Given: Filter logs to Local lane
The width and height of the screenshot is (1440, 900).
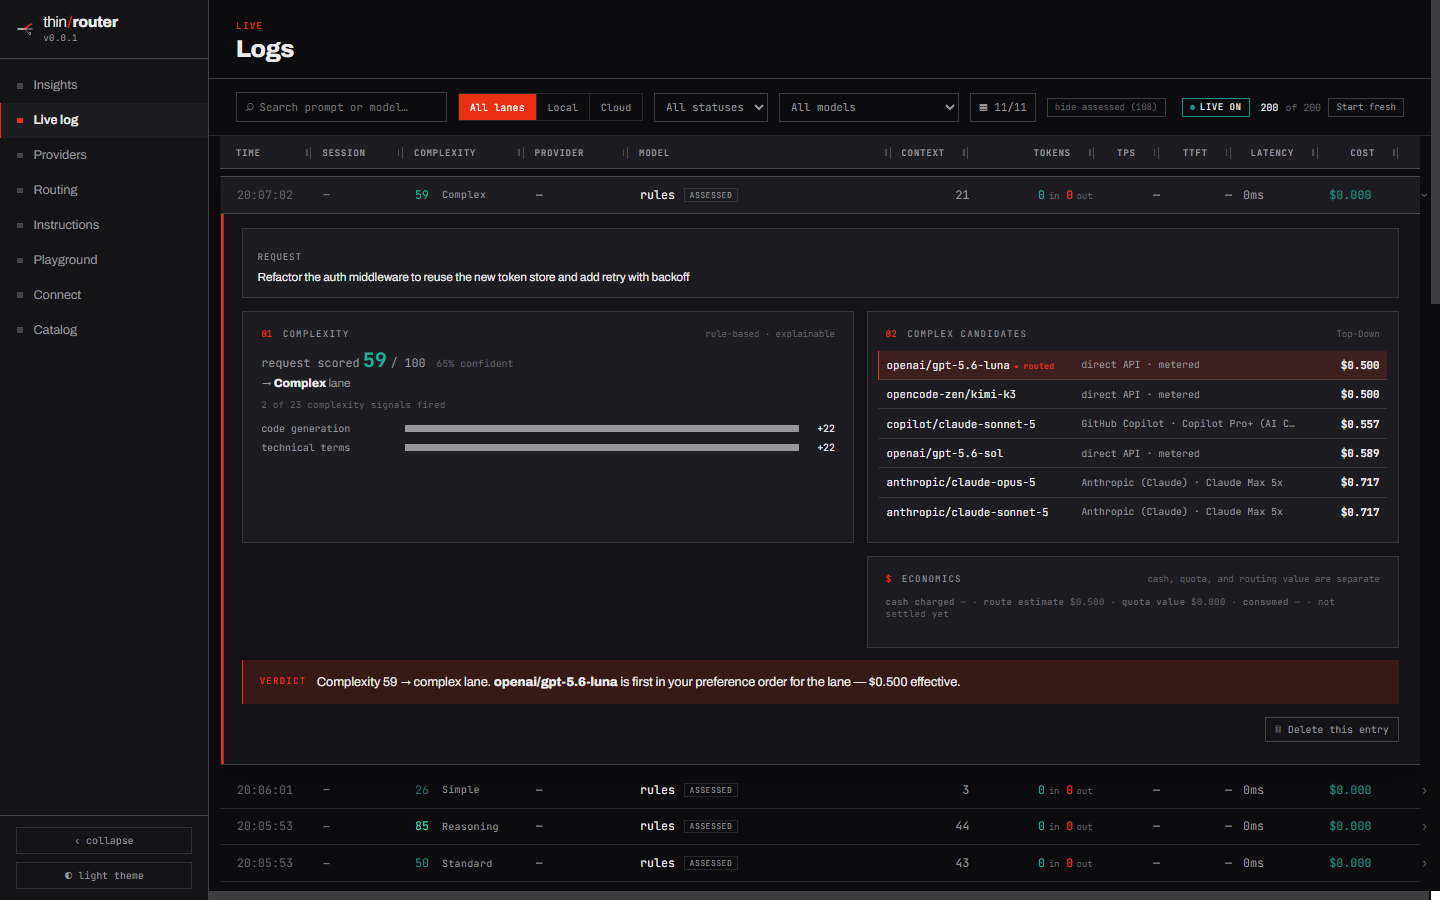Looking at the screenshot, I should pyautogui.click(x=562, y=107).
